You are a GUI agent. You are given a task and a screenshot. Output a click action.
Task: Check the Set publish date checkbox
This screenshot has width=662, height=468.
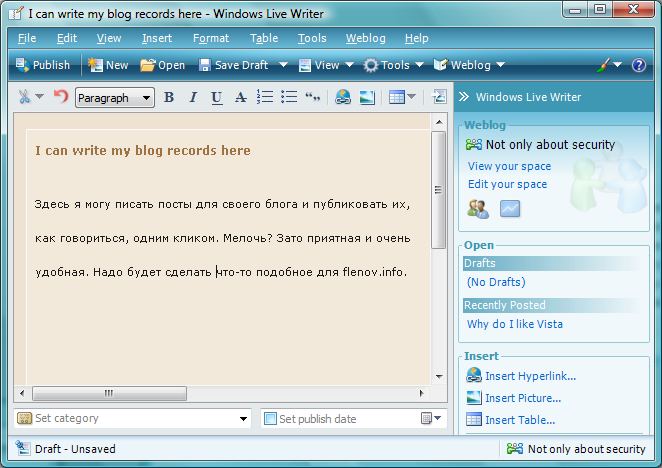[x=270, y=419]
